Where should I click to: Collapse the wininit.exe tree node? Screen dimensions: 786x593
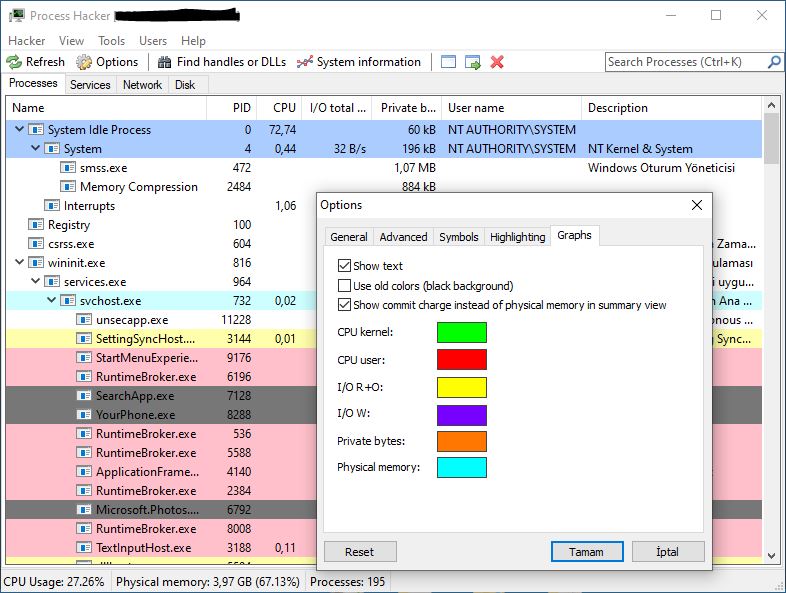19,262
